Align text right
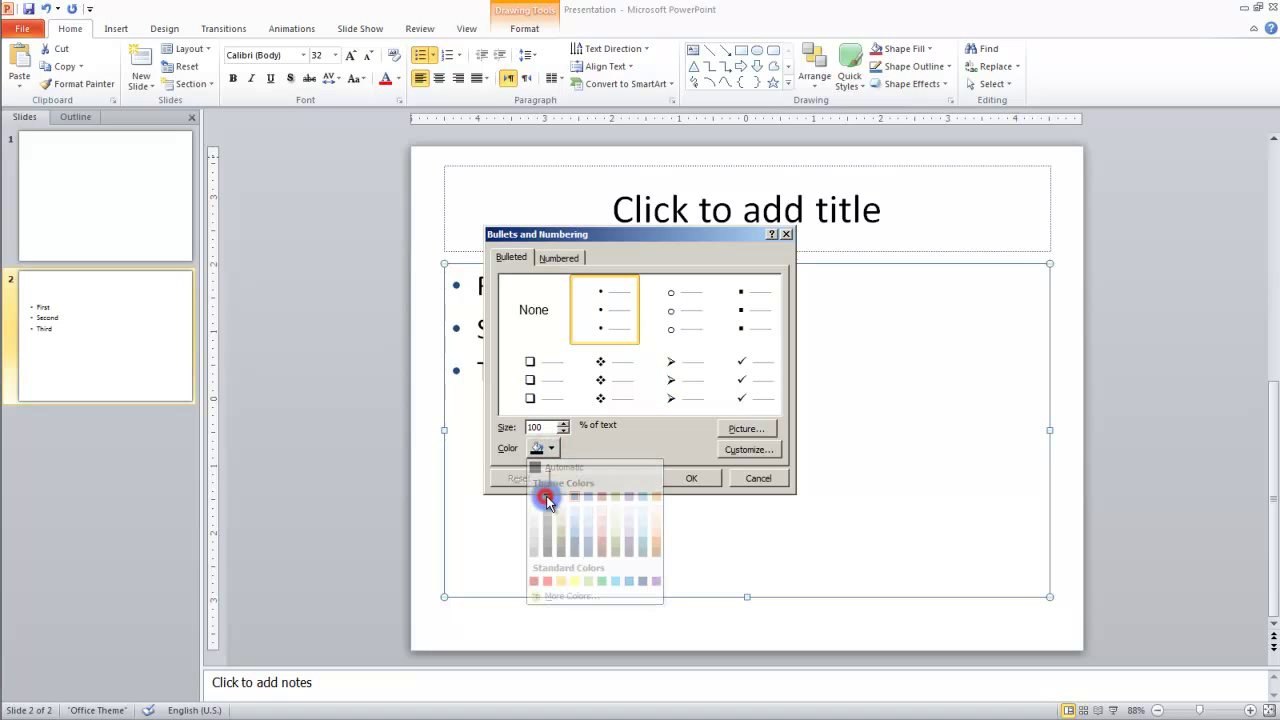 (458, 78)
